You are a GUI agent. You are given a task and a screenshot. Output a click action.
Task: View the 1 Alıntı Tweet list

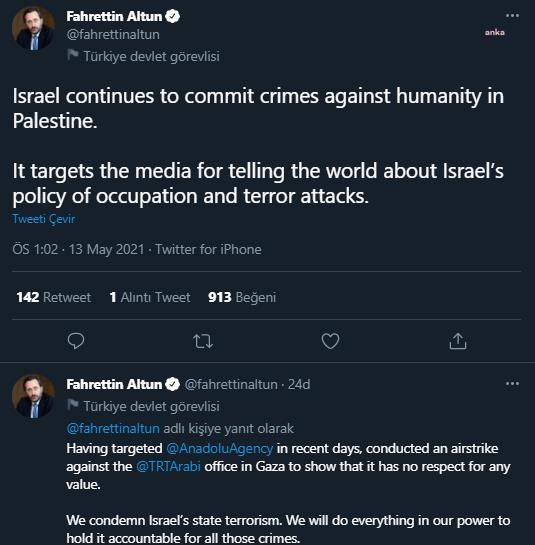(150, 297)
